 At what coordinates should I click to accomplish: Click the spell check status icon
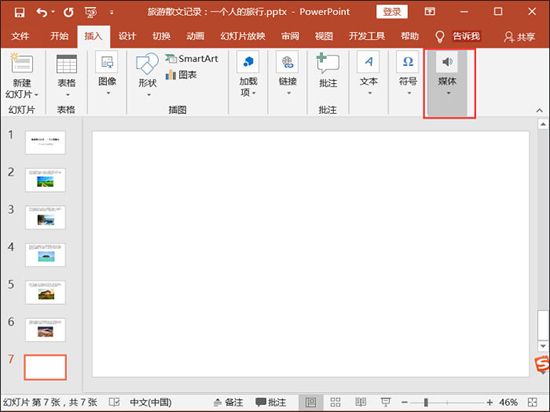coord(114,402)
